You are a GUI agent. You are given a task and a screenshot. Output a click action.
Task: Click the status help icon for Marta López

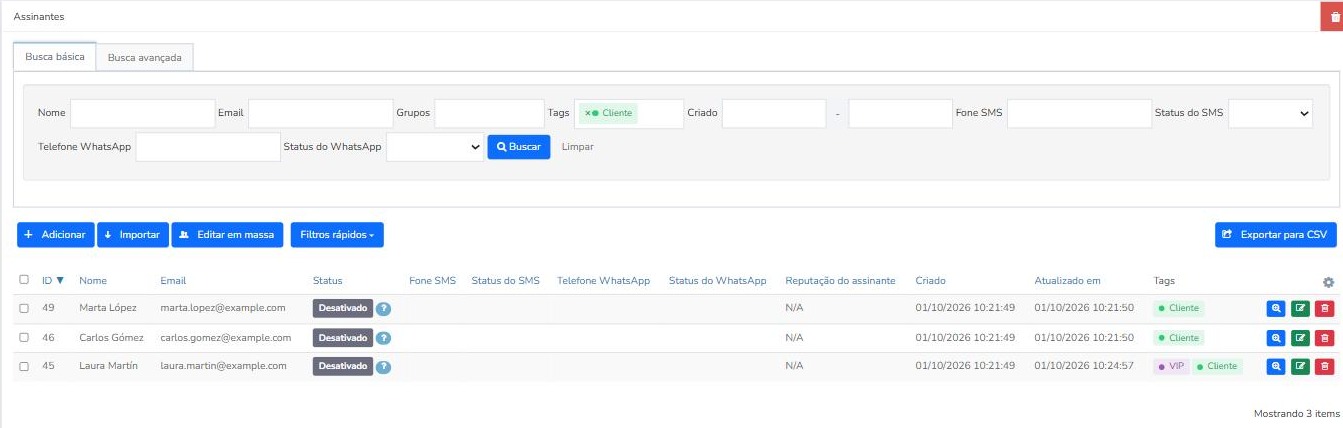(383, 310)
